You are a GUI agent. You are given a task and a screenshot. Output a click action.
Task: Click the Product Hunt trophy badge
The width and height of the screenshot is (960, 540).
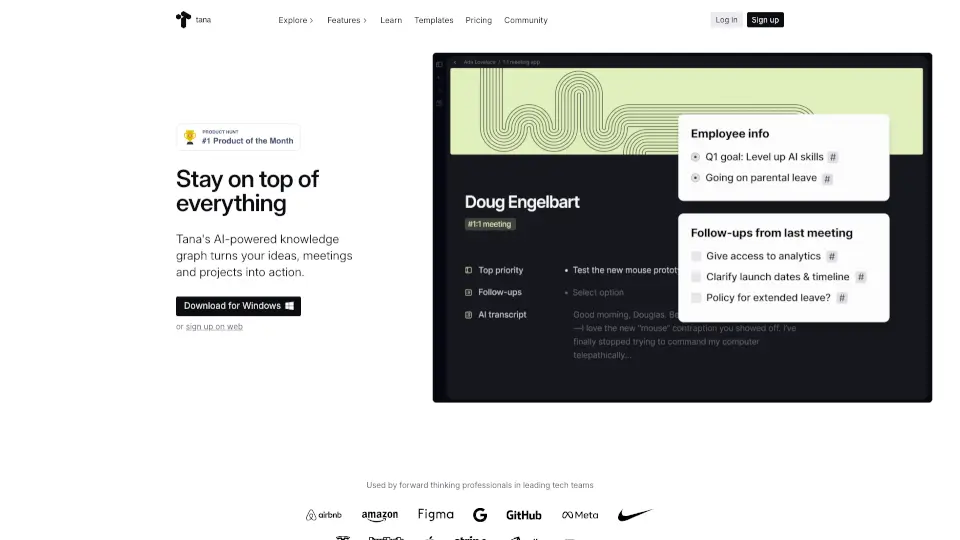(x=238, y=137)
